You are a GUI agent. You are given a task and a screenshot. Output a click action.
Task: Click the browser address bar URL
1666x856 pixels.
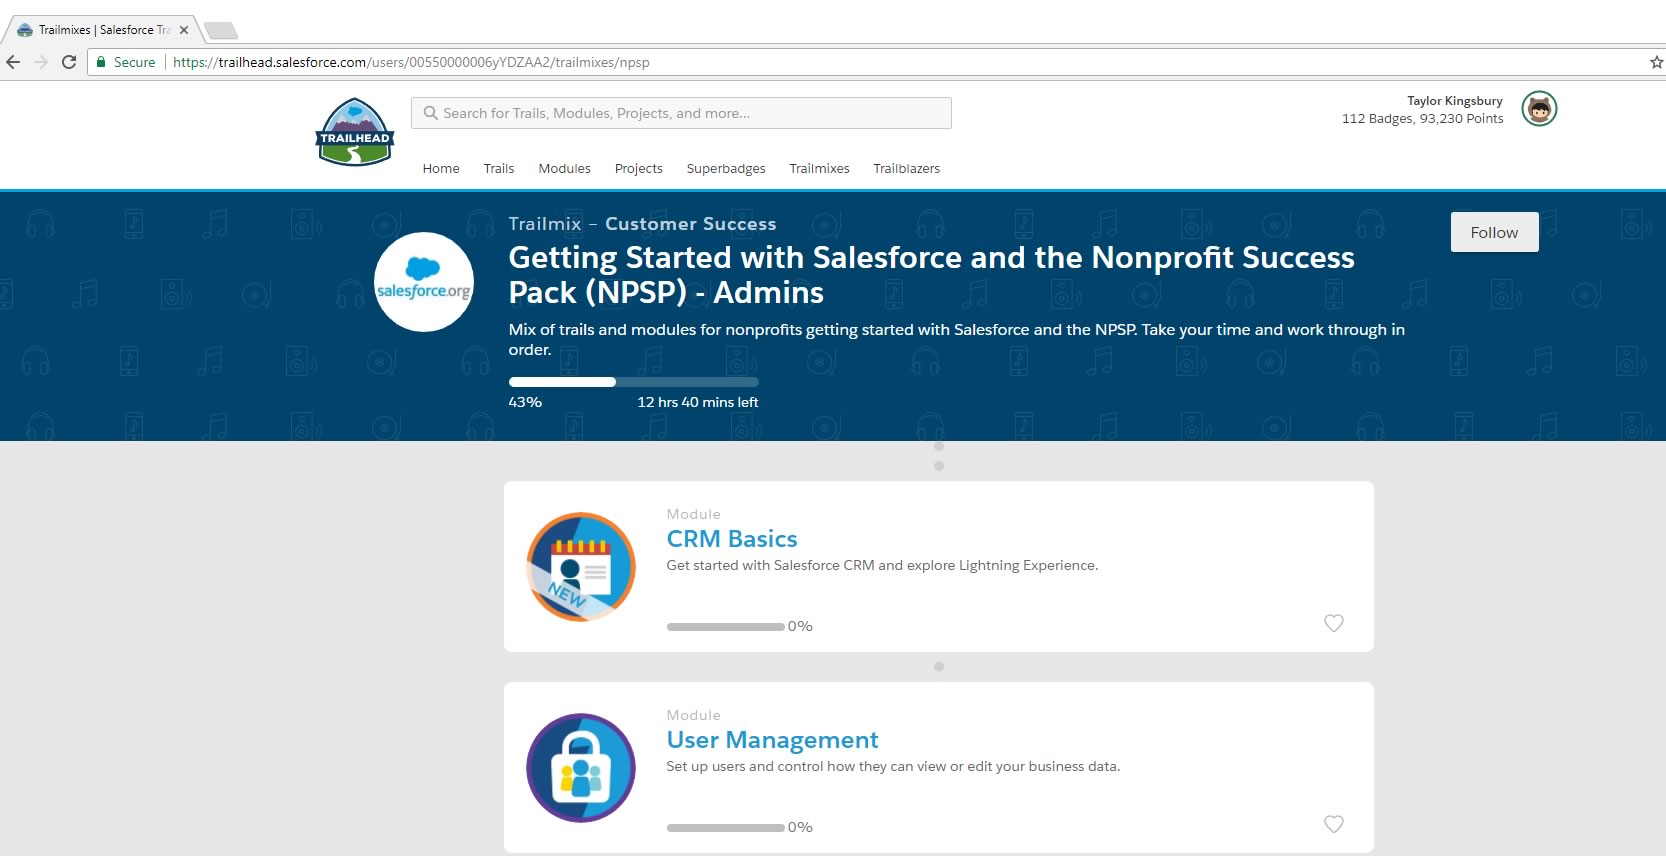coord(411,62)
